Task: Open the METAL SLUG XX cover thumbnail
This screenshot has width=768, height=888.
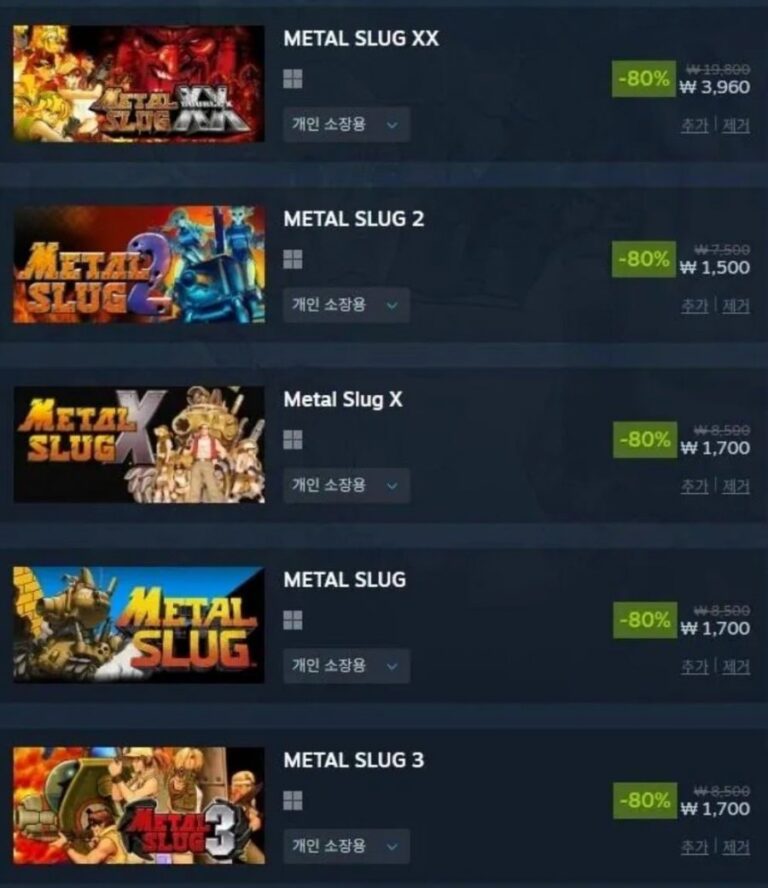Action: (x=139, y=83)
